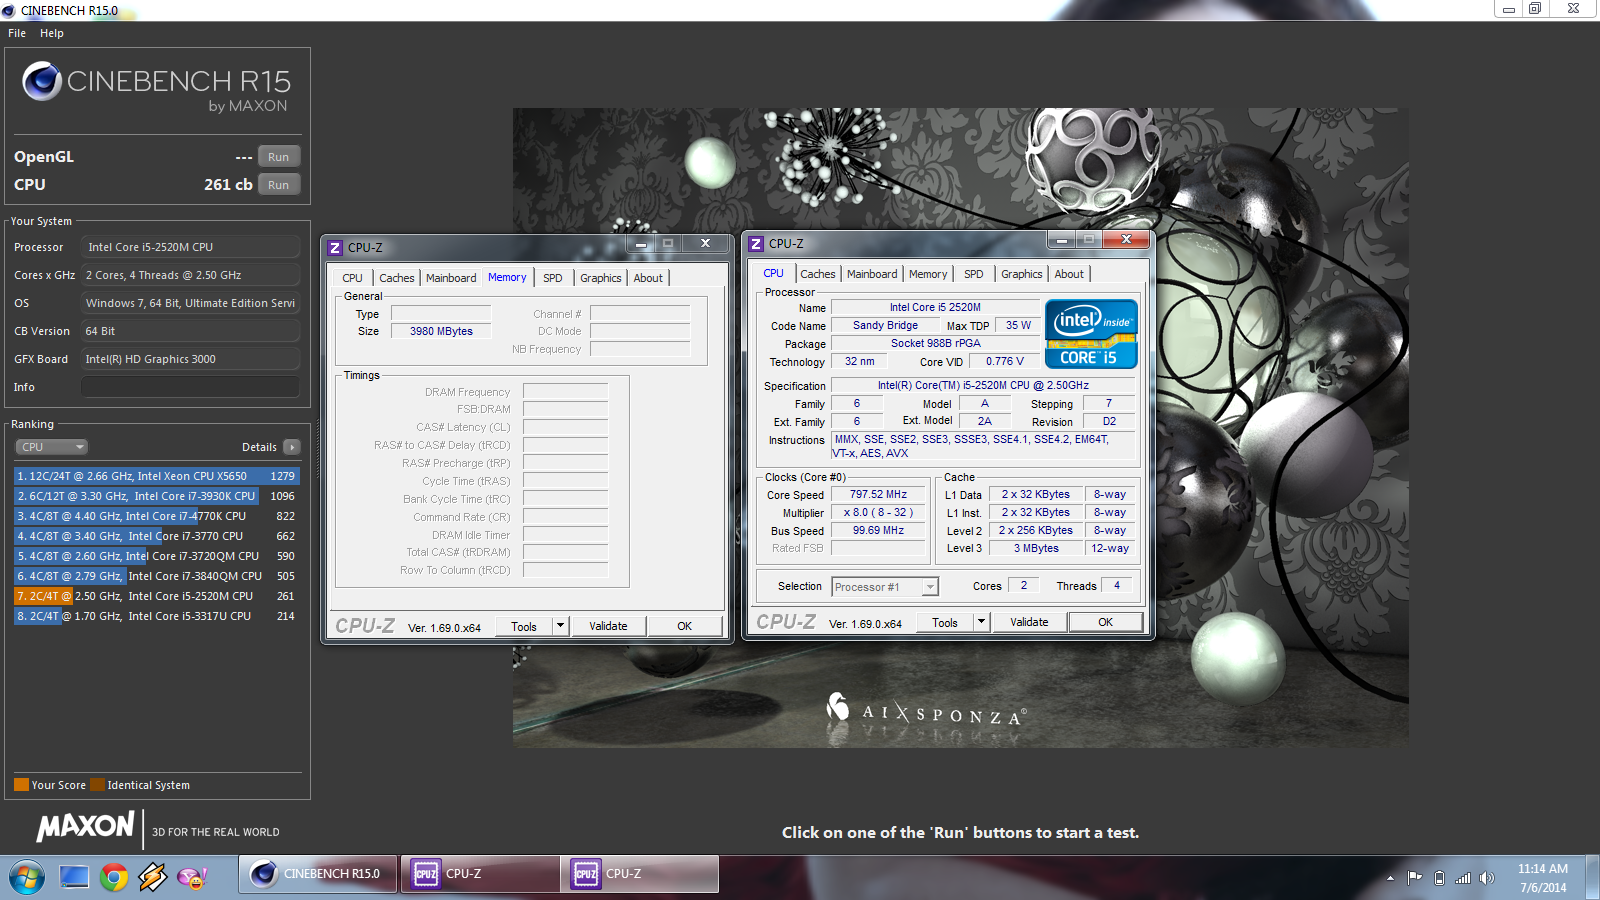Image resolution: width=1600 pixels, height=900 pixels.
Task: Select ranking row Intel Core i7-3930K CPU
Action: 156,496
